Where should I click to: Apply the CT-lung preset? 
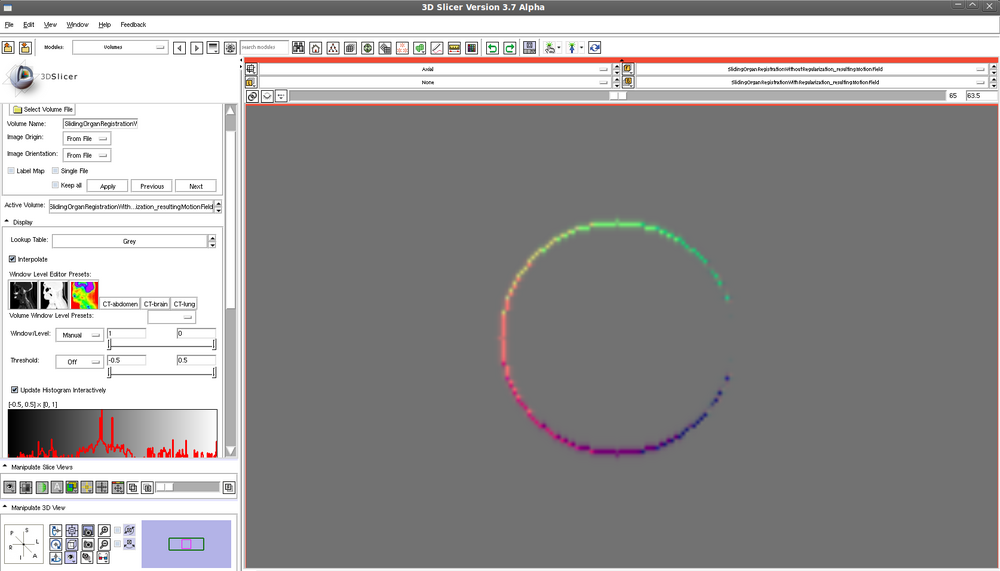184,304
